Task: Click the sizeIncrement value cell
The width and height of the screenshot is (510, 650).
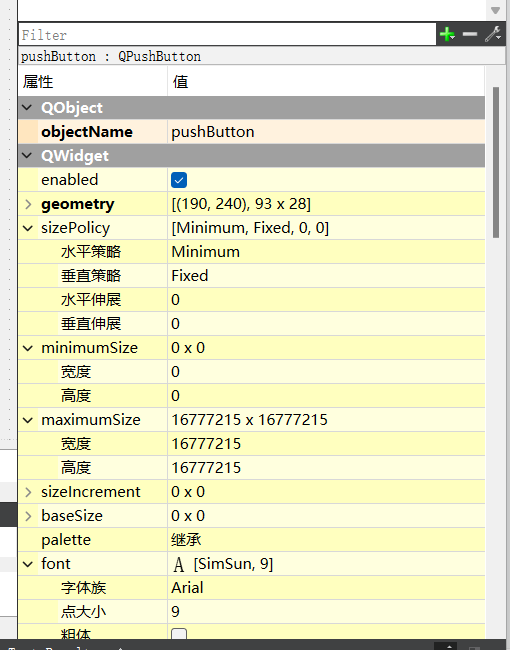Action: (x=326, y=492)
